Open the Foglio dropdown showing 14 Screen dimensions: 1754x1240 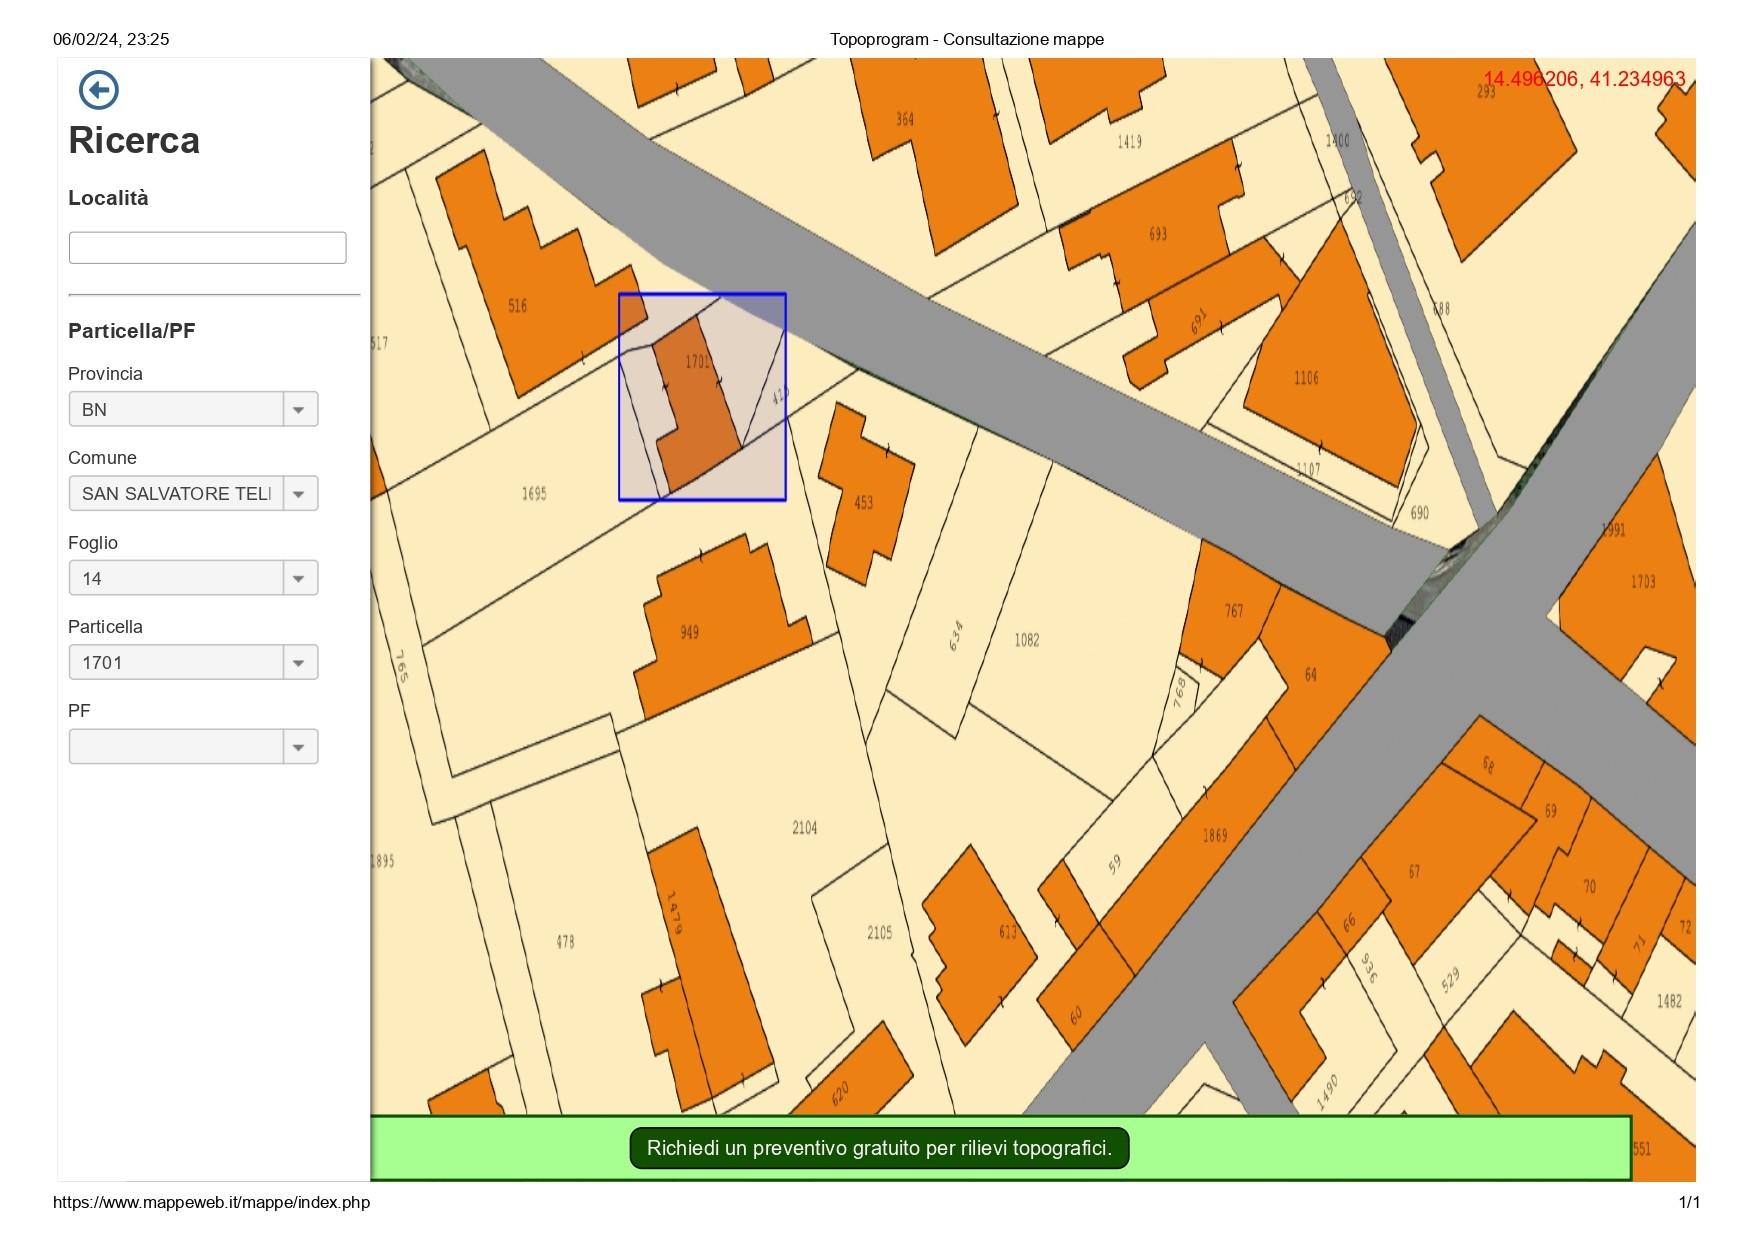[x=193, y=578]
